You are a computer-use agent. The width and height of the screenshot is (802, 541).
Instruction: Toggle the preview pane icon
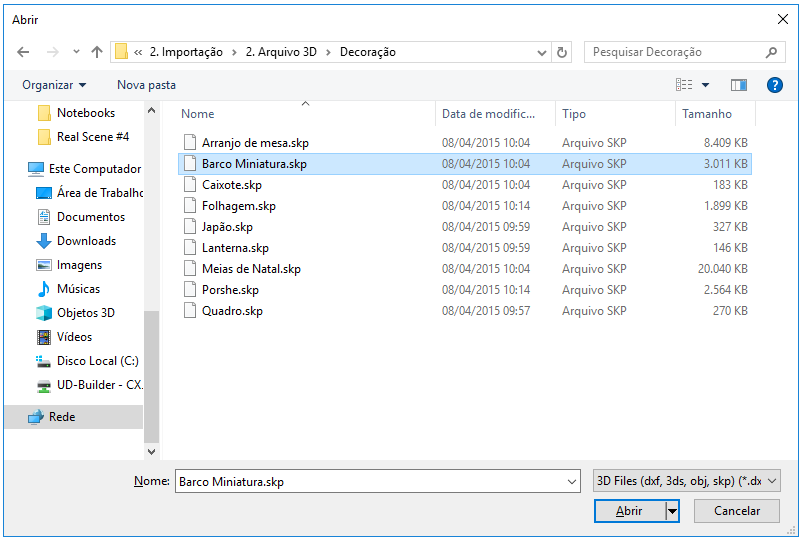(739, 85)
